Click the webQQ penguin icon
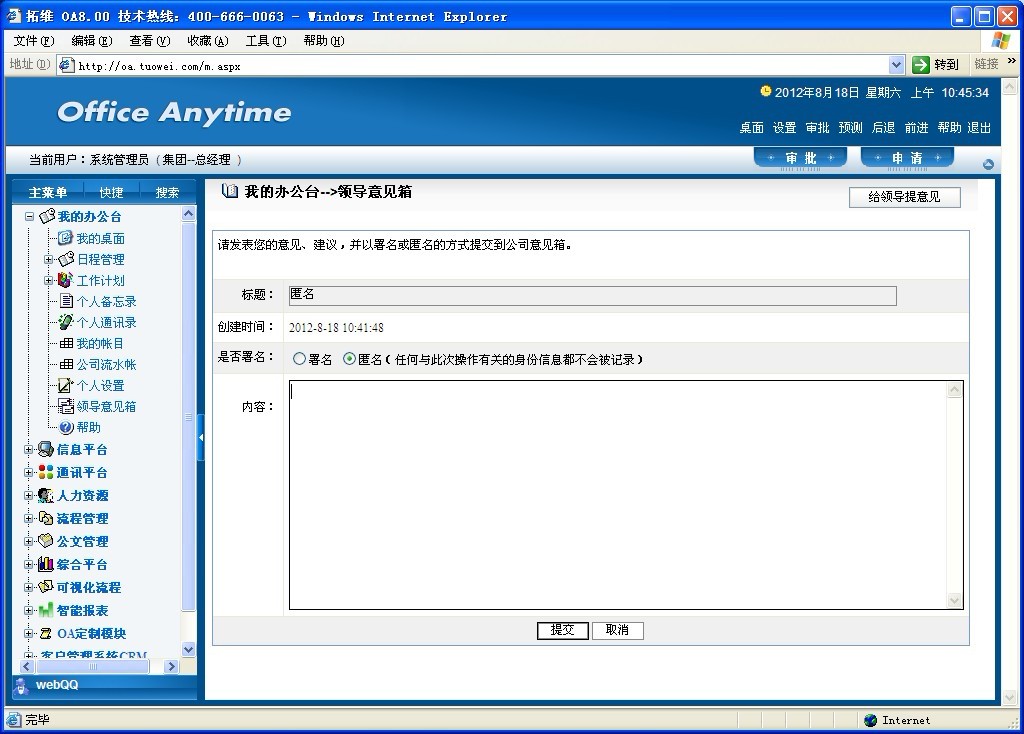This screenshot has width=1024, height=734. click(x=21, y=685)
